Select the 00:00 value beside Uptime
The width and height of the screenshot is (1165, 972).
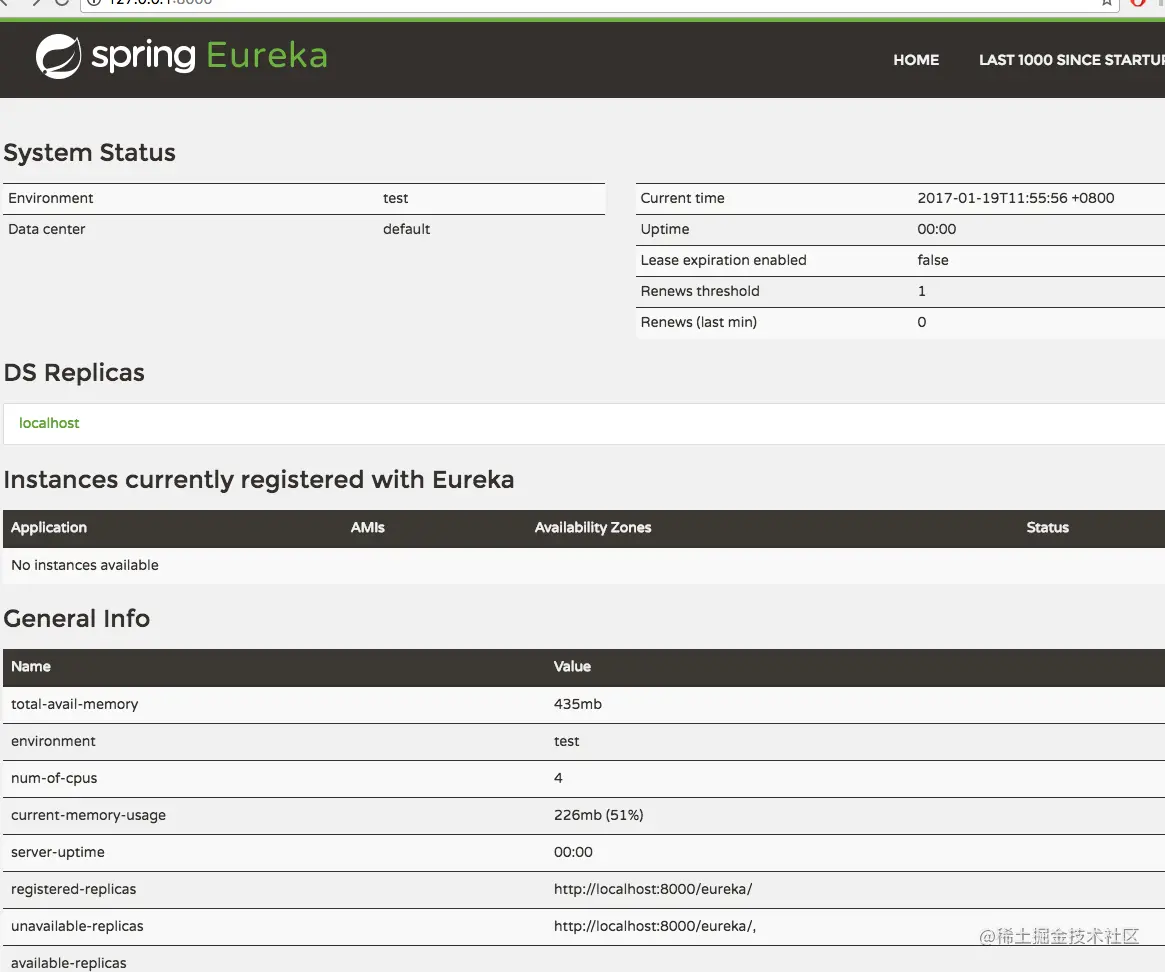click(x=936, y=230)
